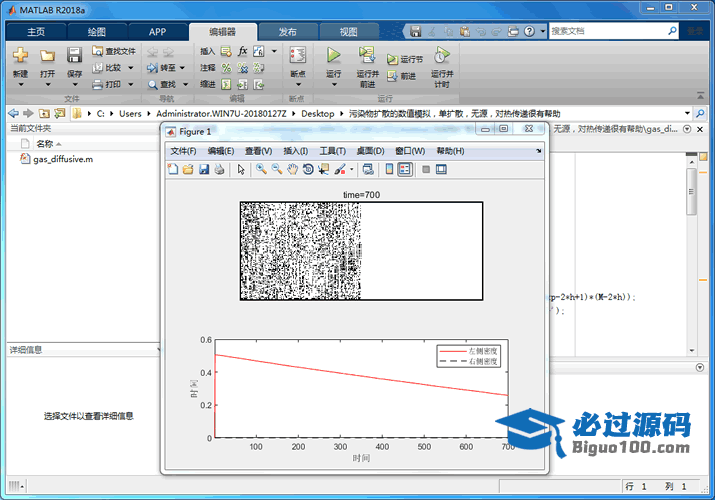The image size is (715, 500).
Task: Click the search documentation input field
Action: click(x=609, y=31)
